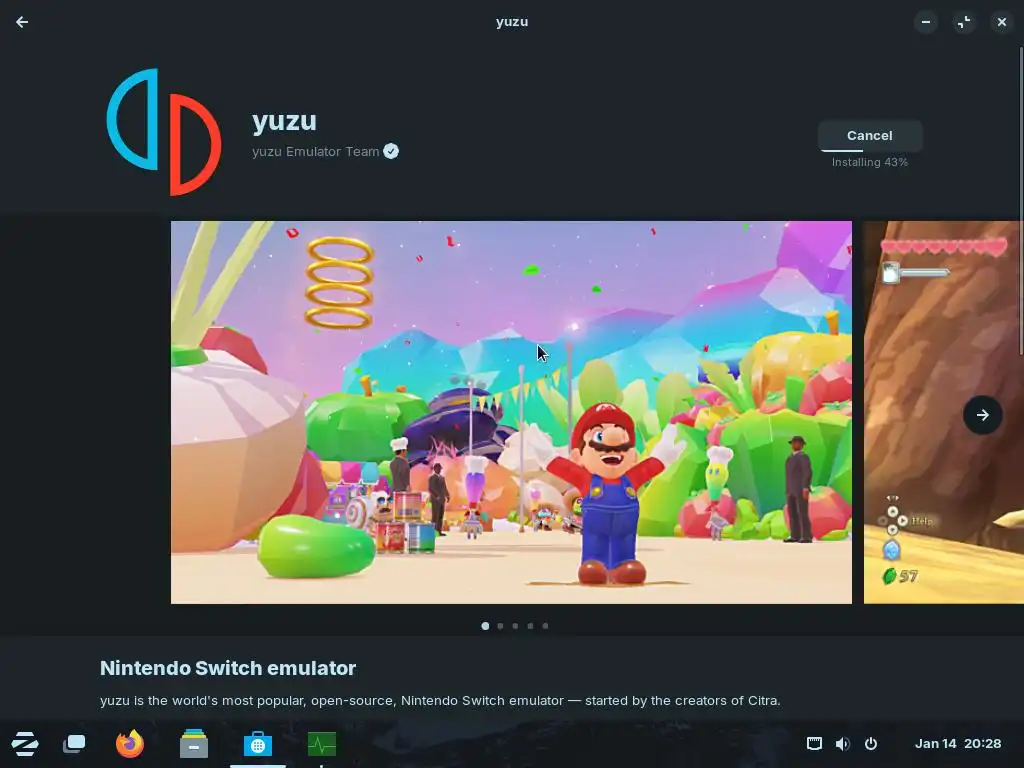Open power menu in tray

[871, 744]
